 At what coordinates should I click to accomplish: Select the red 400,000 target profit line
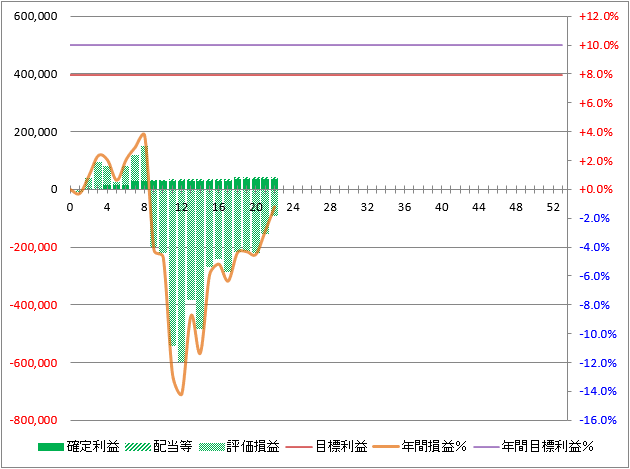point(317,75)
